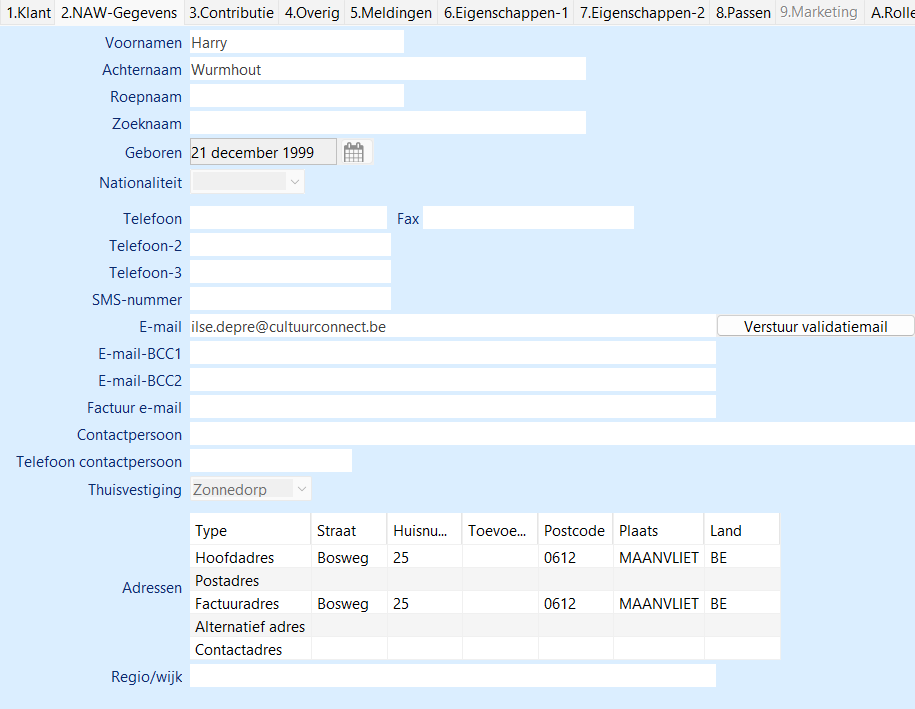915x709 pixels.
Task: Switch to the 1.Klant tab
Action: (x=28, y=13)
